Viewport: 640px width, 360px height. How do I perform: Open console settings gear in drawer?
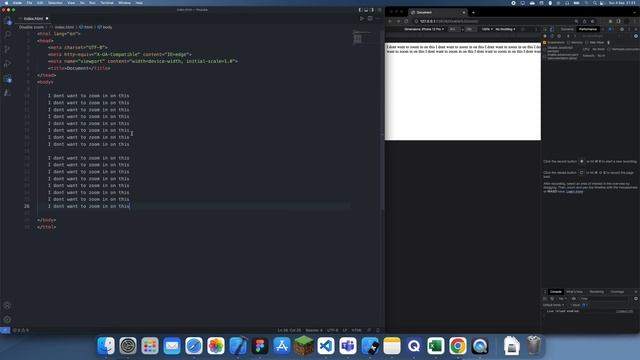click(x=636, y=298)
